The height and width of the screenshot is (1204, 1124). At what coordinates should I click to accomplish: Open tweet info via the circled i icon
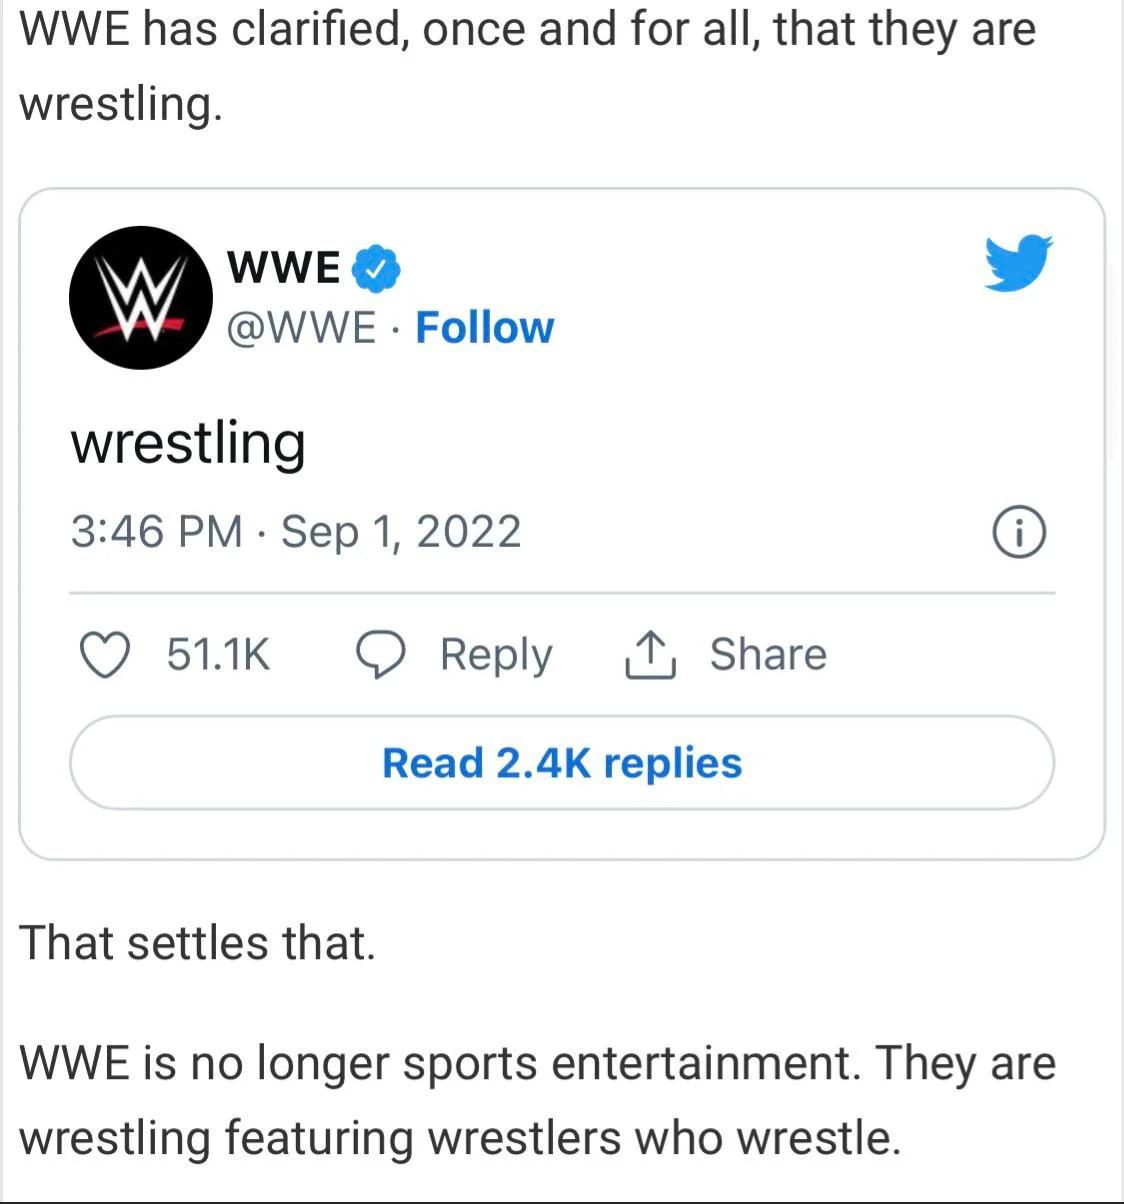[x=1017, y=532]
